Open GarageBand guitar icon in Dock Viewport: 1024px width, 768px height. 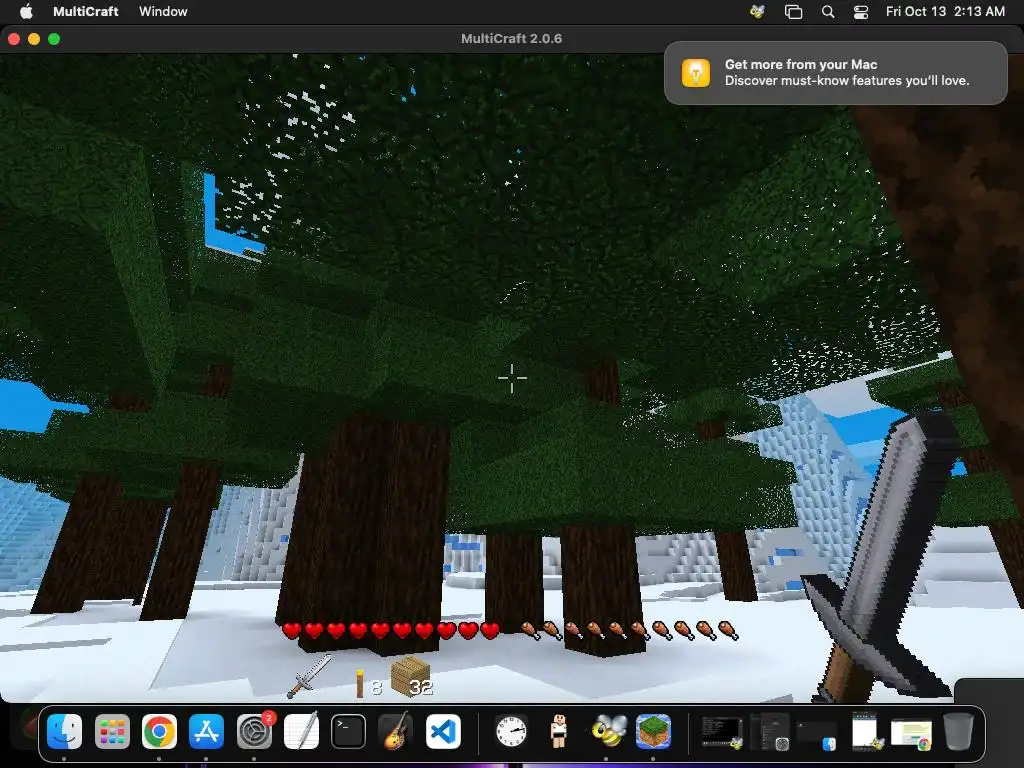396,731
